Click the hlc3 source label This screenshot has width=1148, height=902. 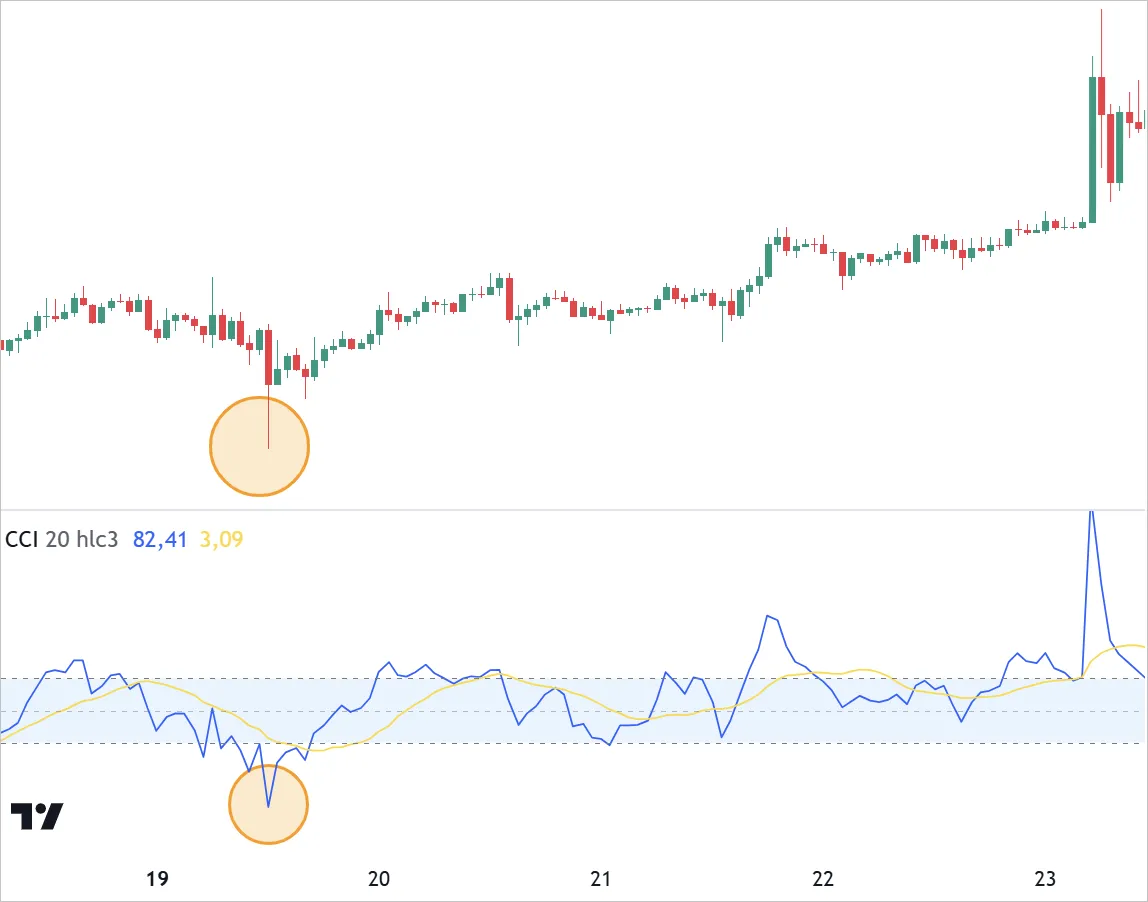pos(97,540)
